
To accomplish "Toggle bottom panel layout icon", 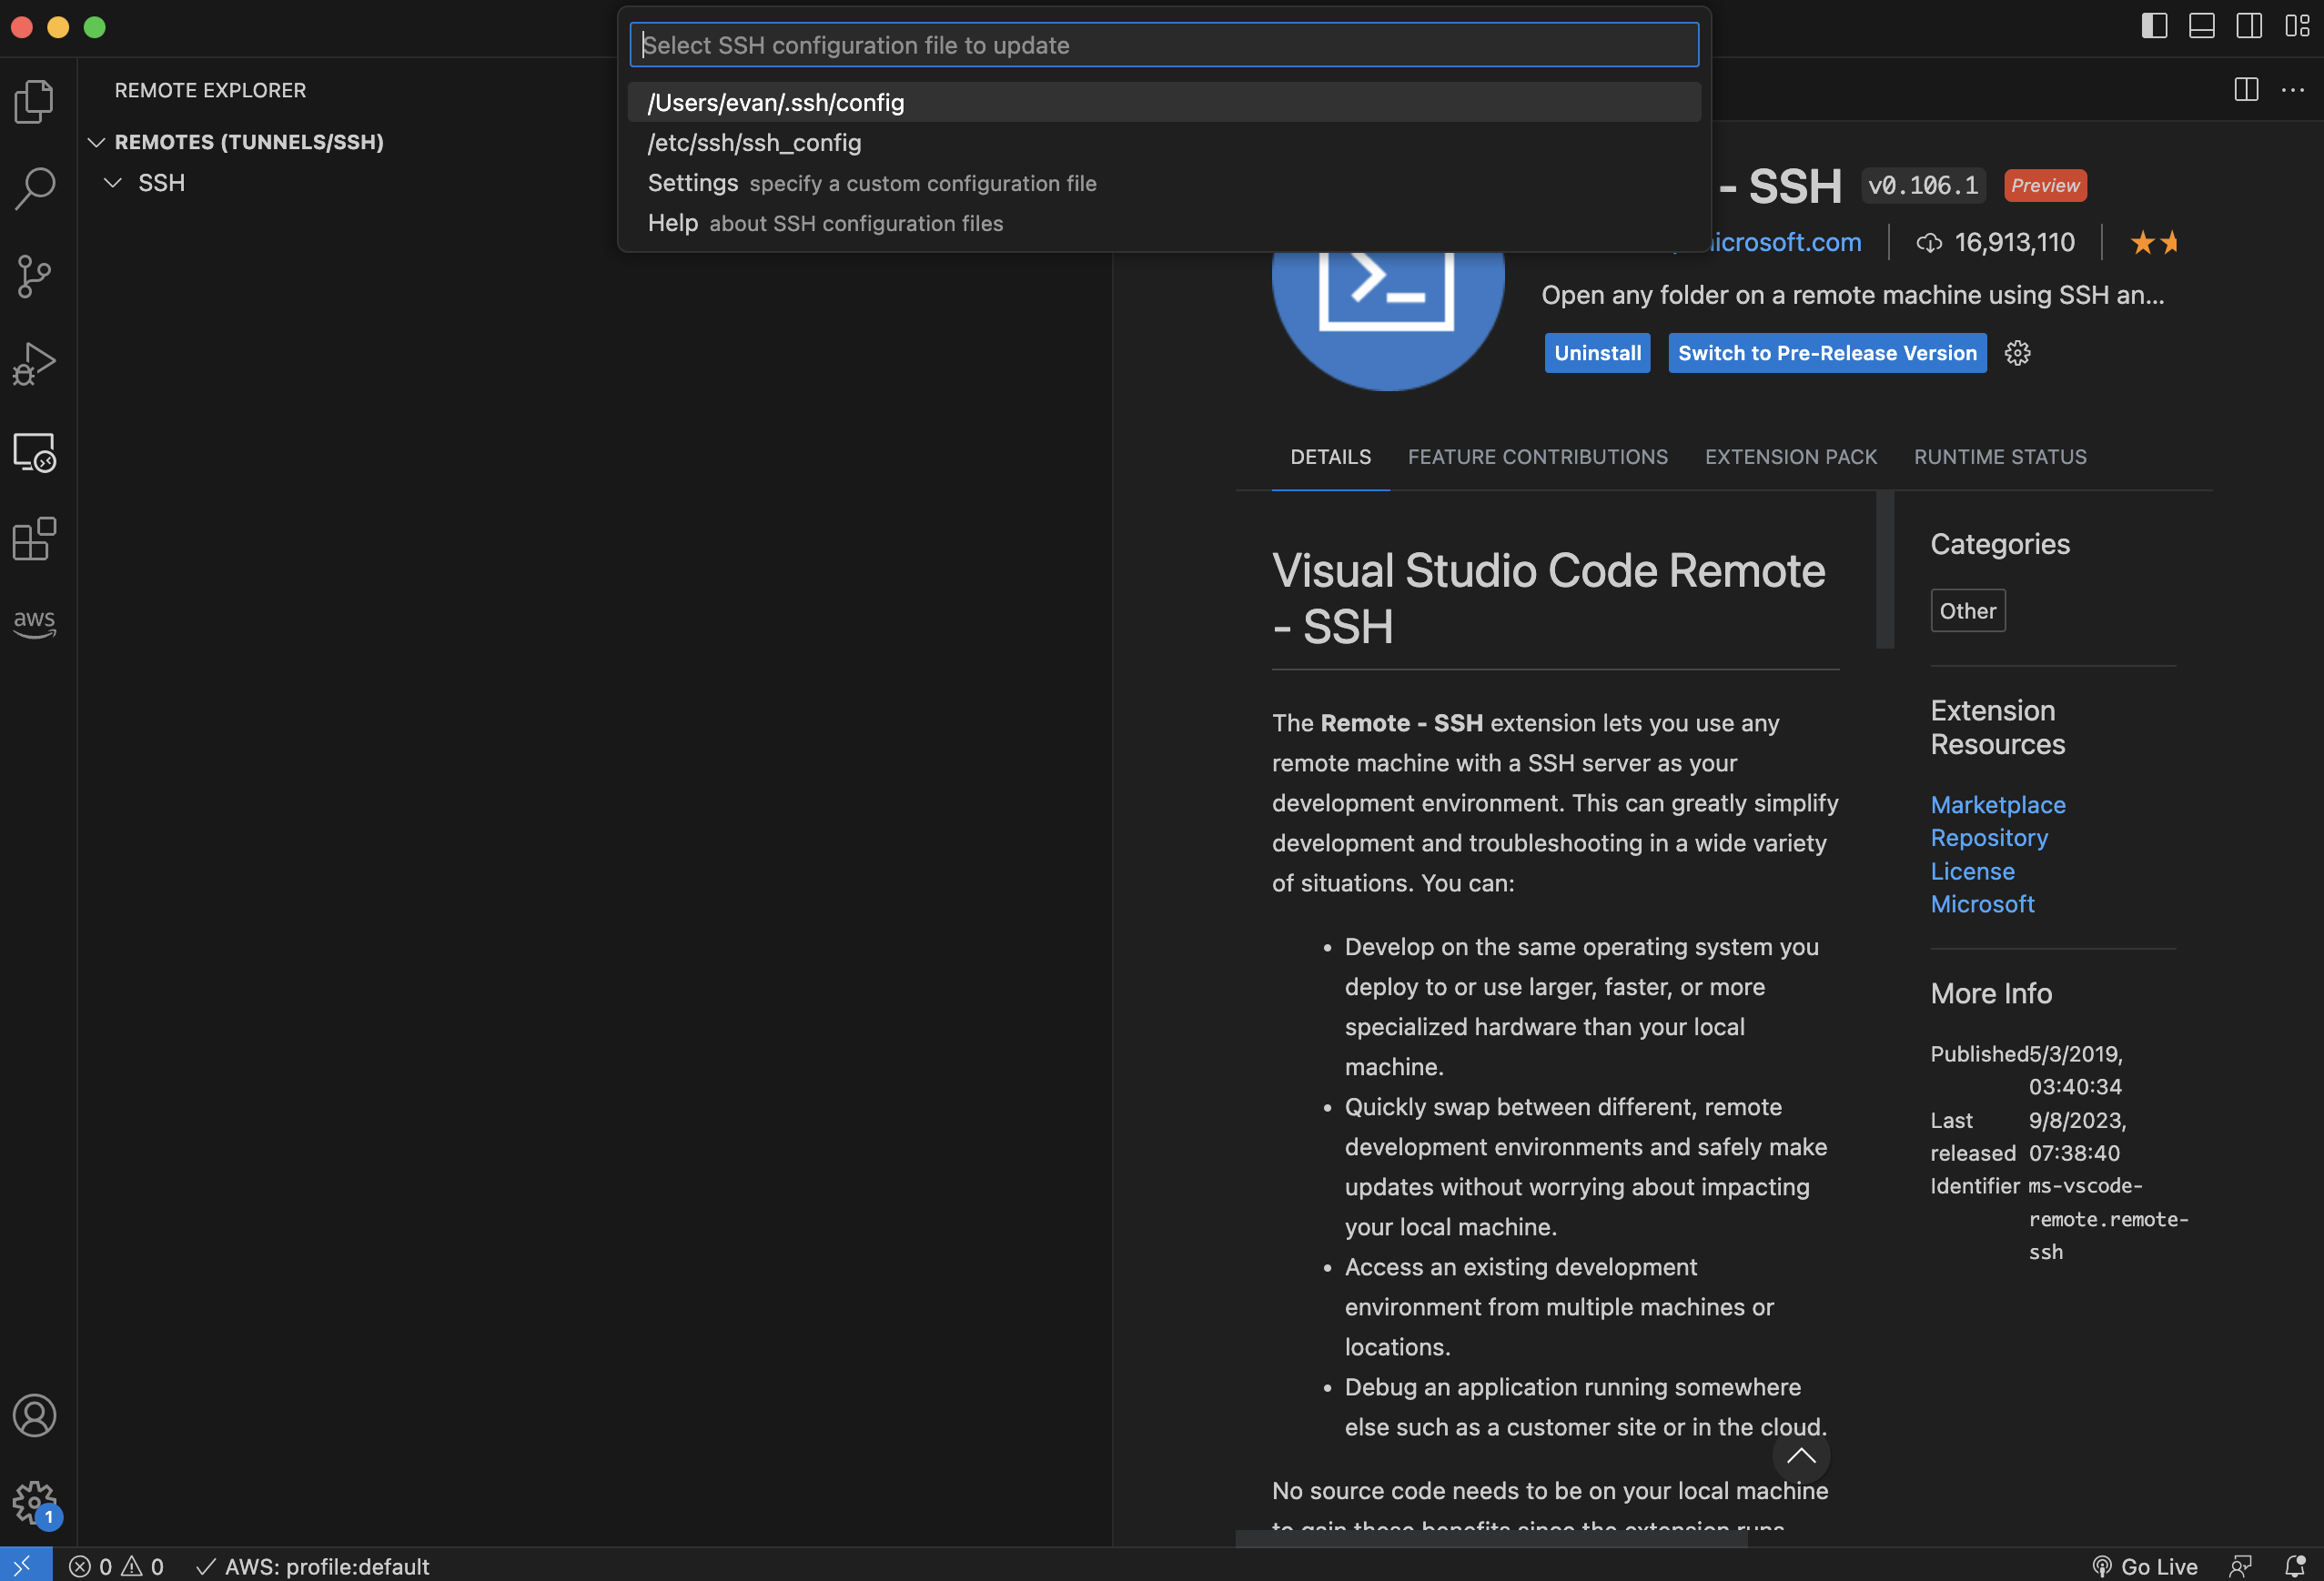I will (x=2201, y=26).
